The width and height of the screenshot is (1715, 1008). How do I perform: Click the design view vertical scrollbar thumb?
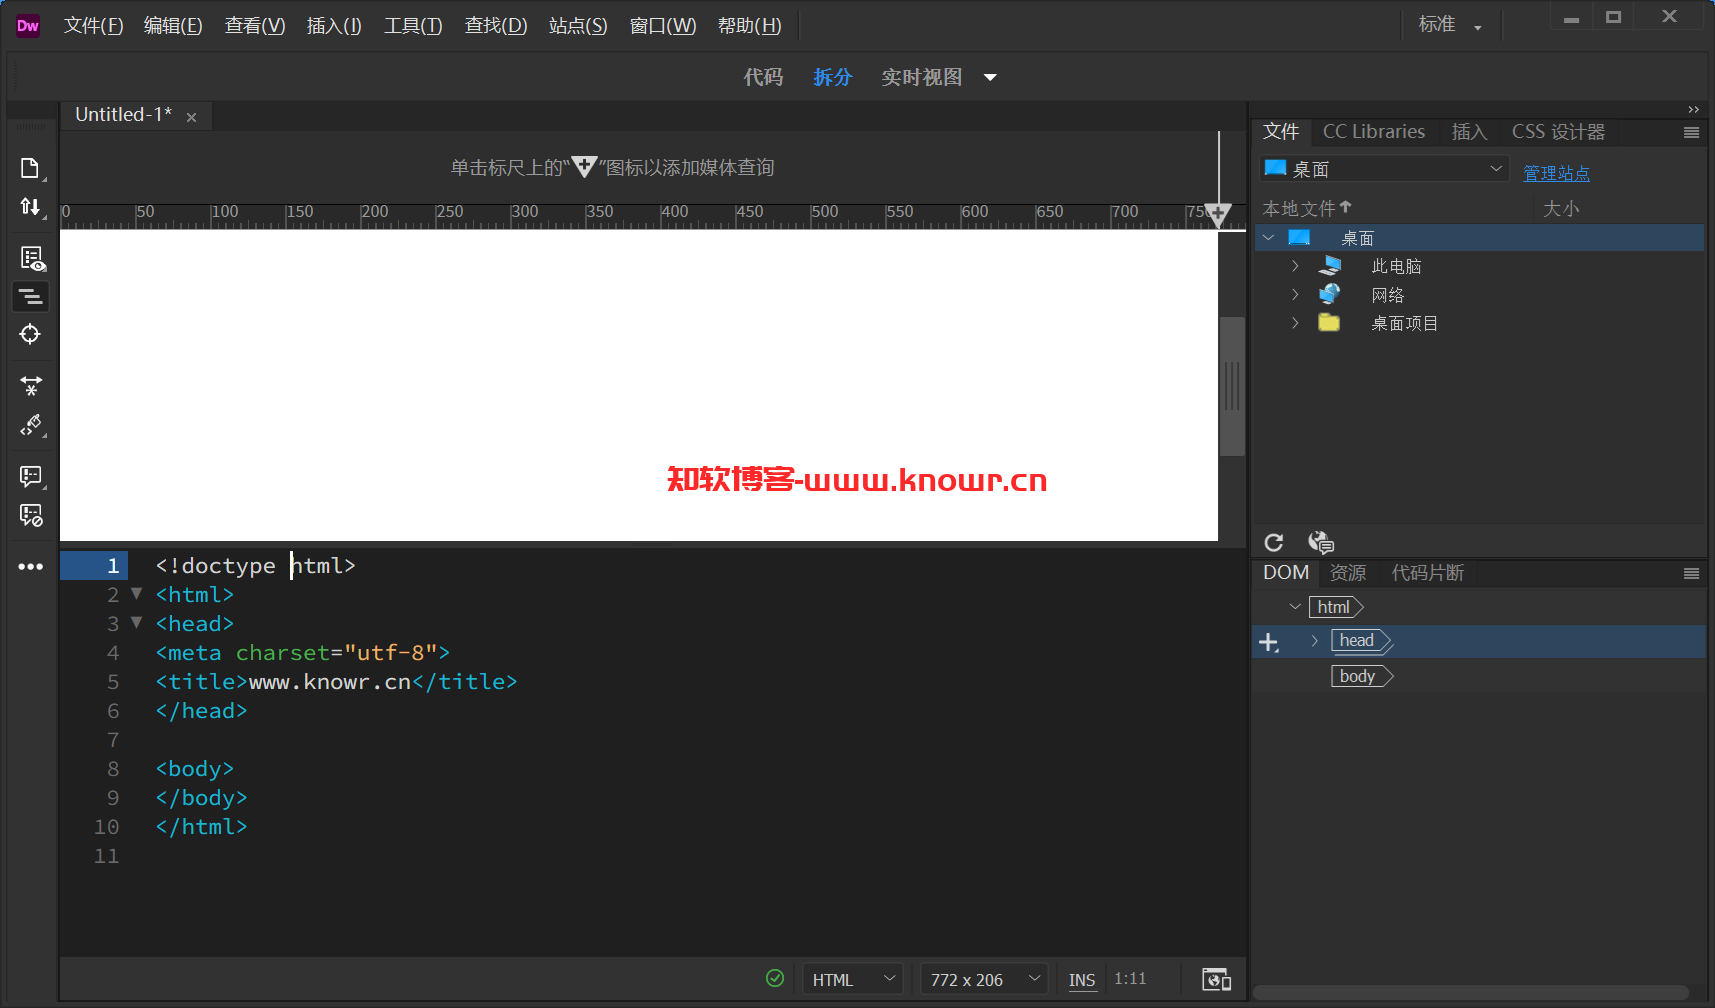click(x=1232, y=386)
